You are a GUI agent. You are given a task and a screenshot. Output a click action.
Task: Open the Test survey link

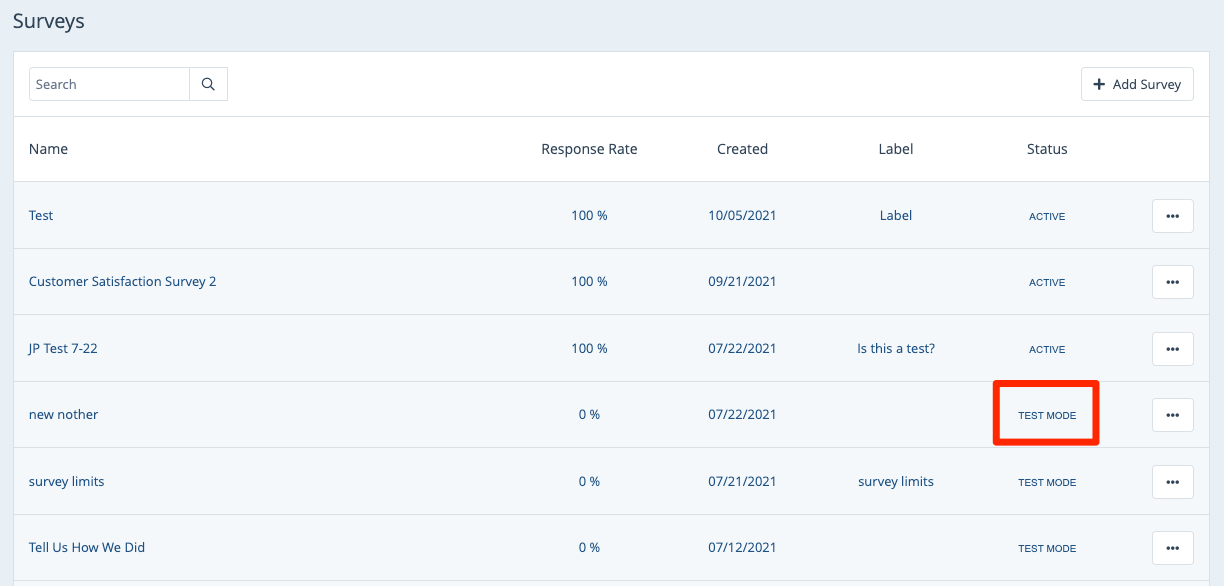[41, 216]
